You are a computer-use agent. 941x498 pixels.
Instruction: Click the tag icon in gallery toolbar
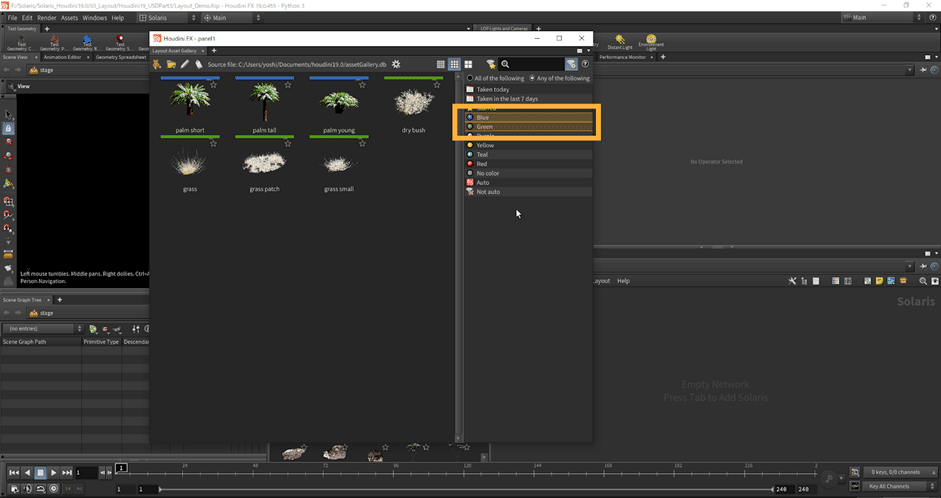pyautogui.click(x=199, y=64)
